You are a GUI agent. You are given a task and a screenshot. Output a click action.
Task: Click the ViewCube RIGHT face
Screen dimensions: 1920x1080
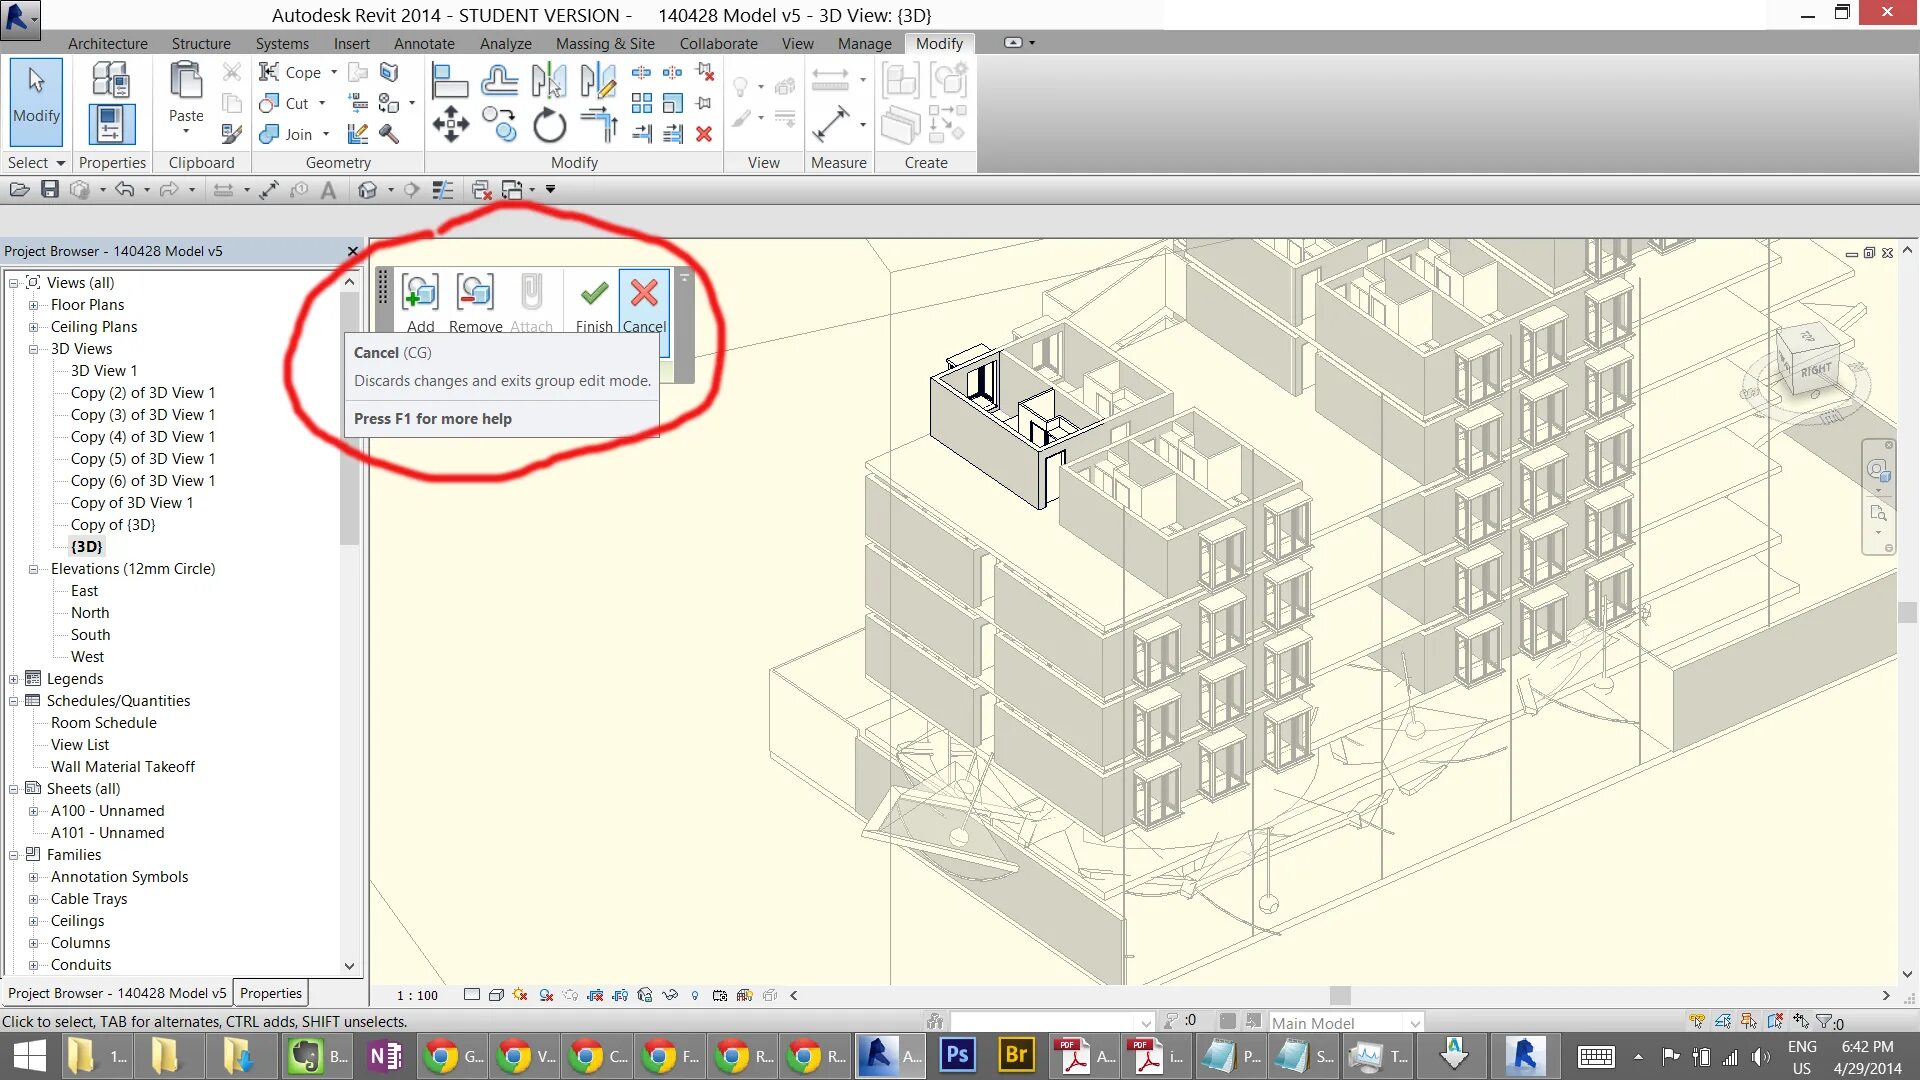coord(1815,371)
